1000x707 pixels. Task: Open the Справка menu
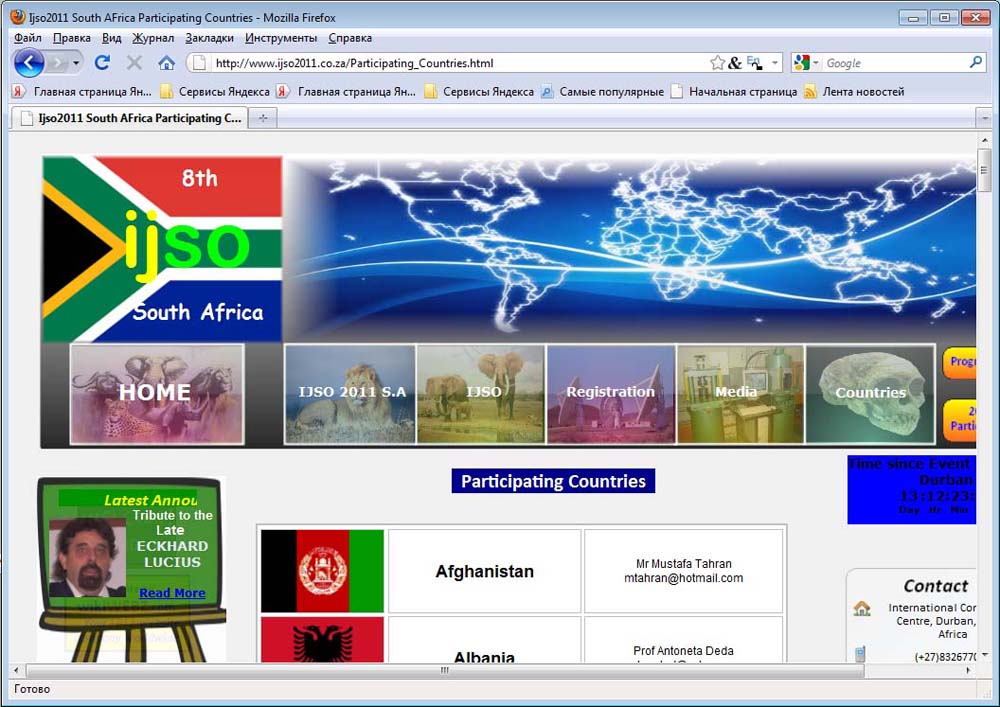(350, 38)
